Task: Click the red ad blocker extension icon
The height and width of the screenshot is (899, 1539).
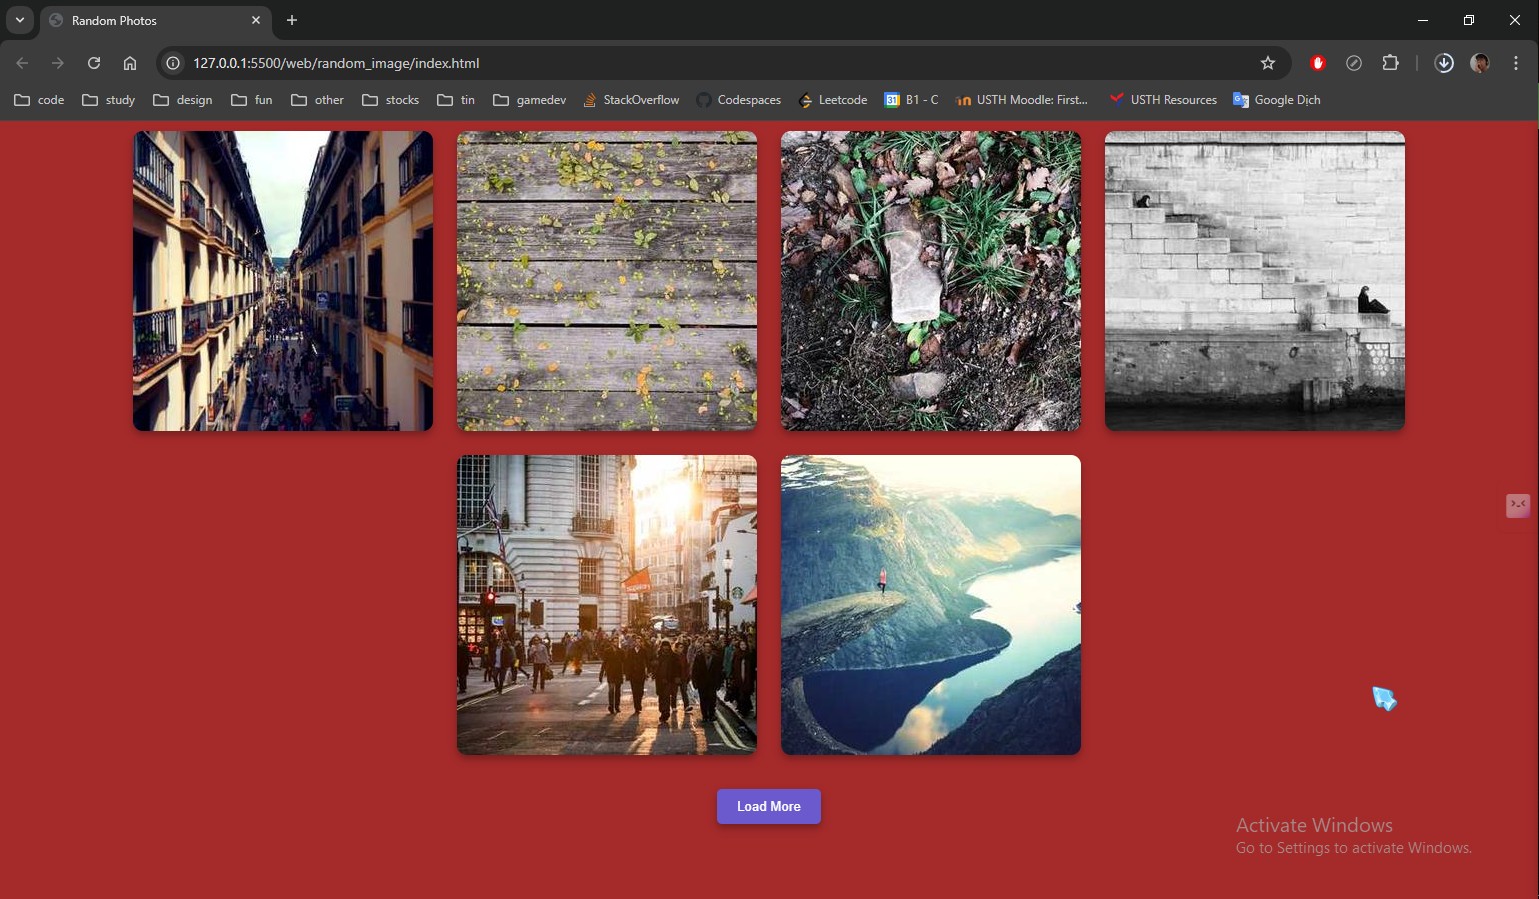Action: [x=1317, y=63]
